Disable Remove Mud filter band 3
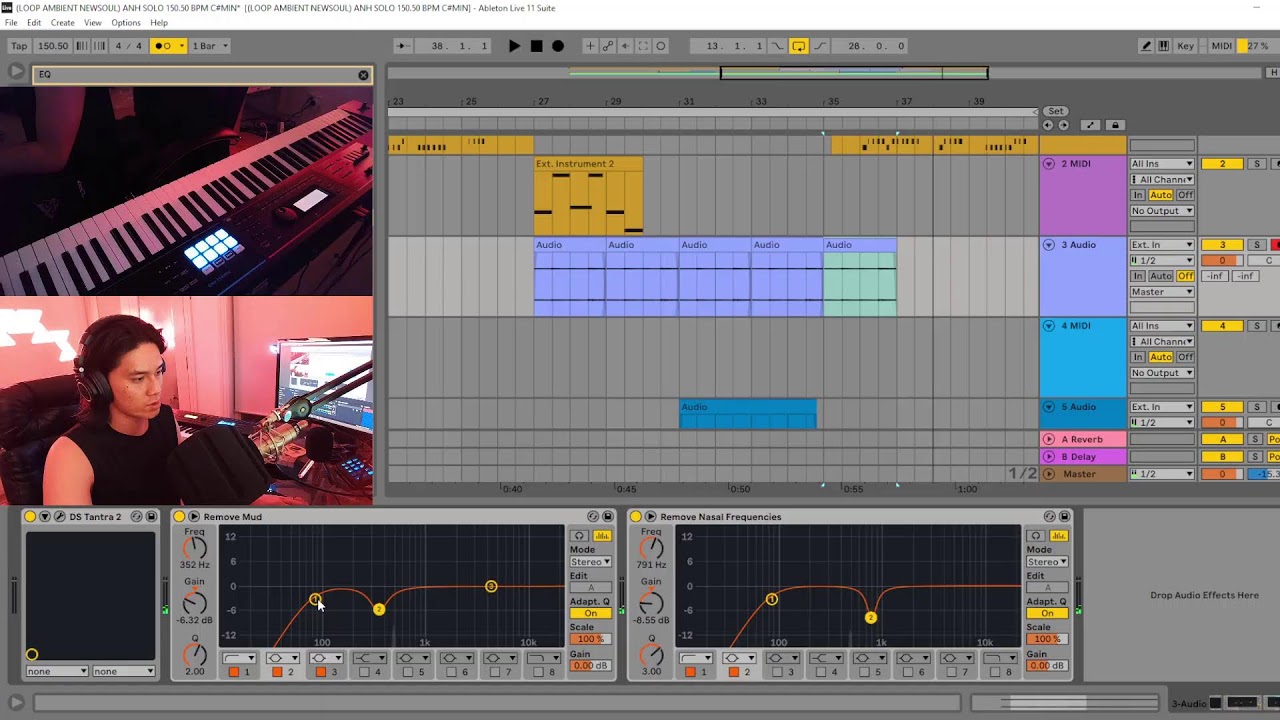This screenshot has height=720, width=1280. 321,672
